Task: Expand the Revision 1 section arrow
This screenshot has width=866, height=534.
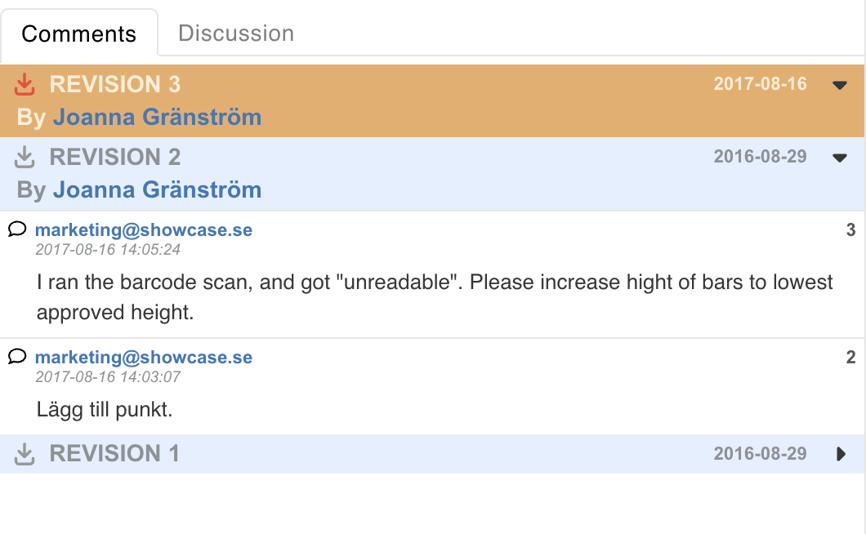Action: (841, 454)
